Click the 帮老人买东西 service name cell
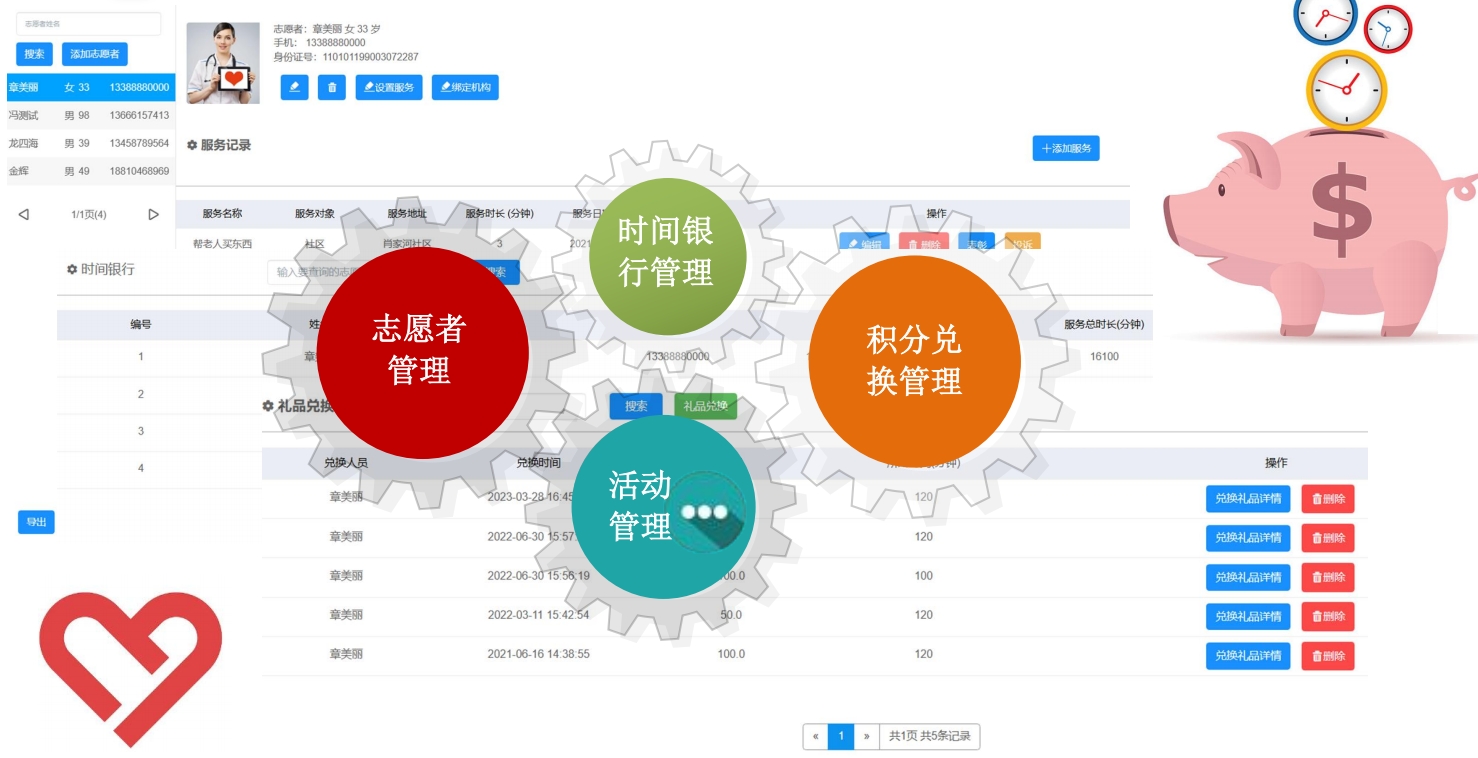 [222, 243]
